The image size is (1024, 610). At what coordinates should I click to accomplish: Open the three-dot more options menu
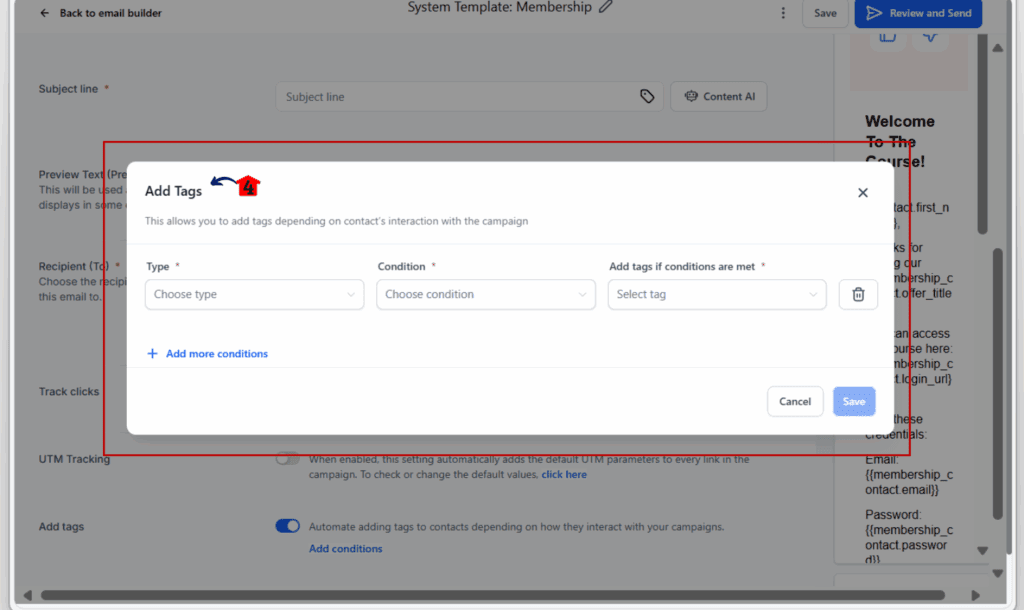(783, 13)
